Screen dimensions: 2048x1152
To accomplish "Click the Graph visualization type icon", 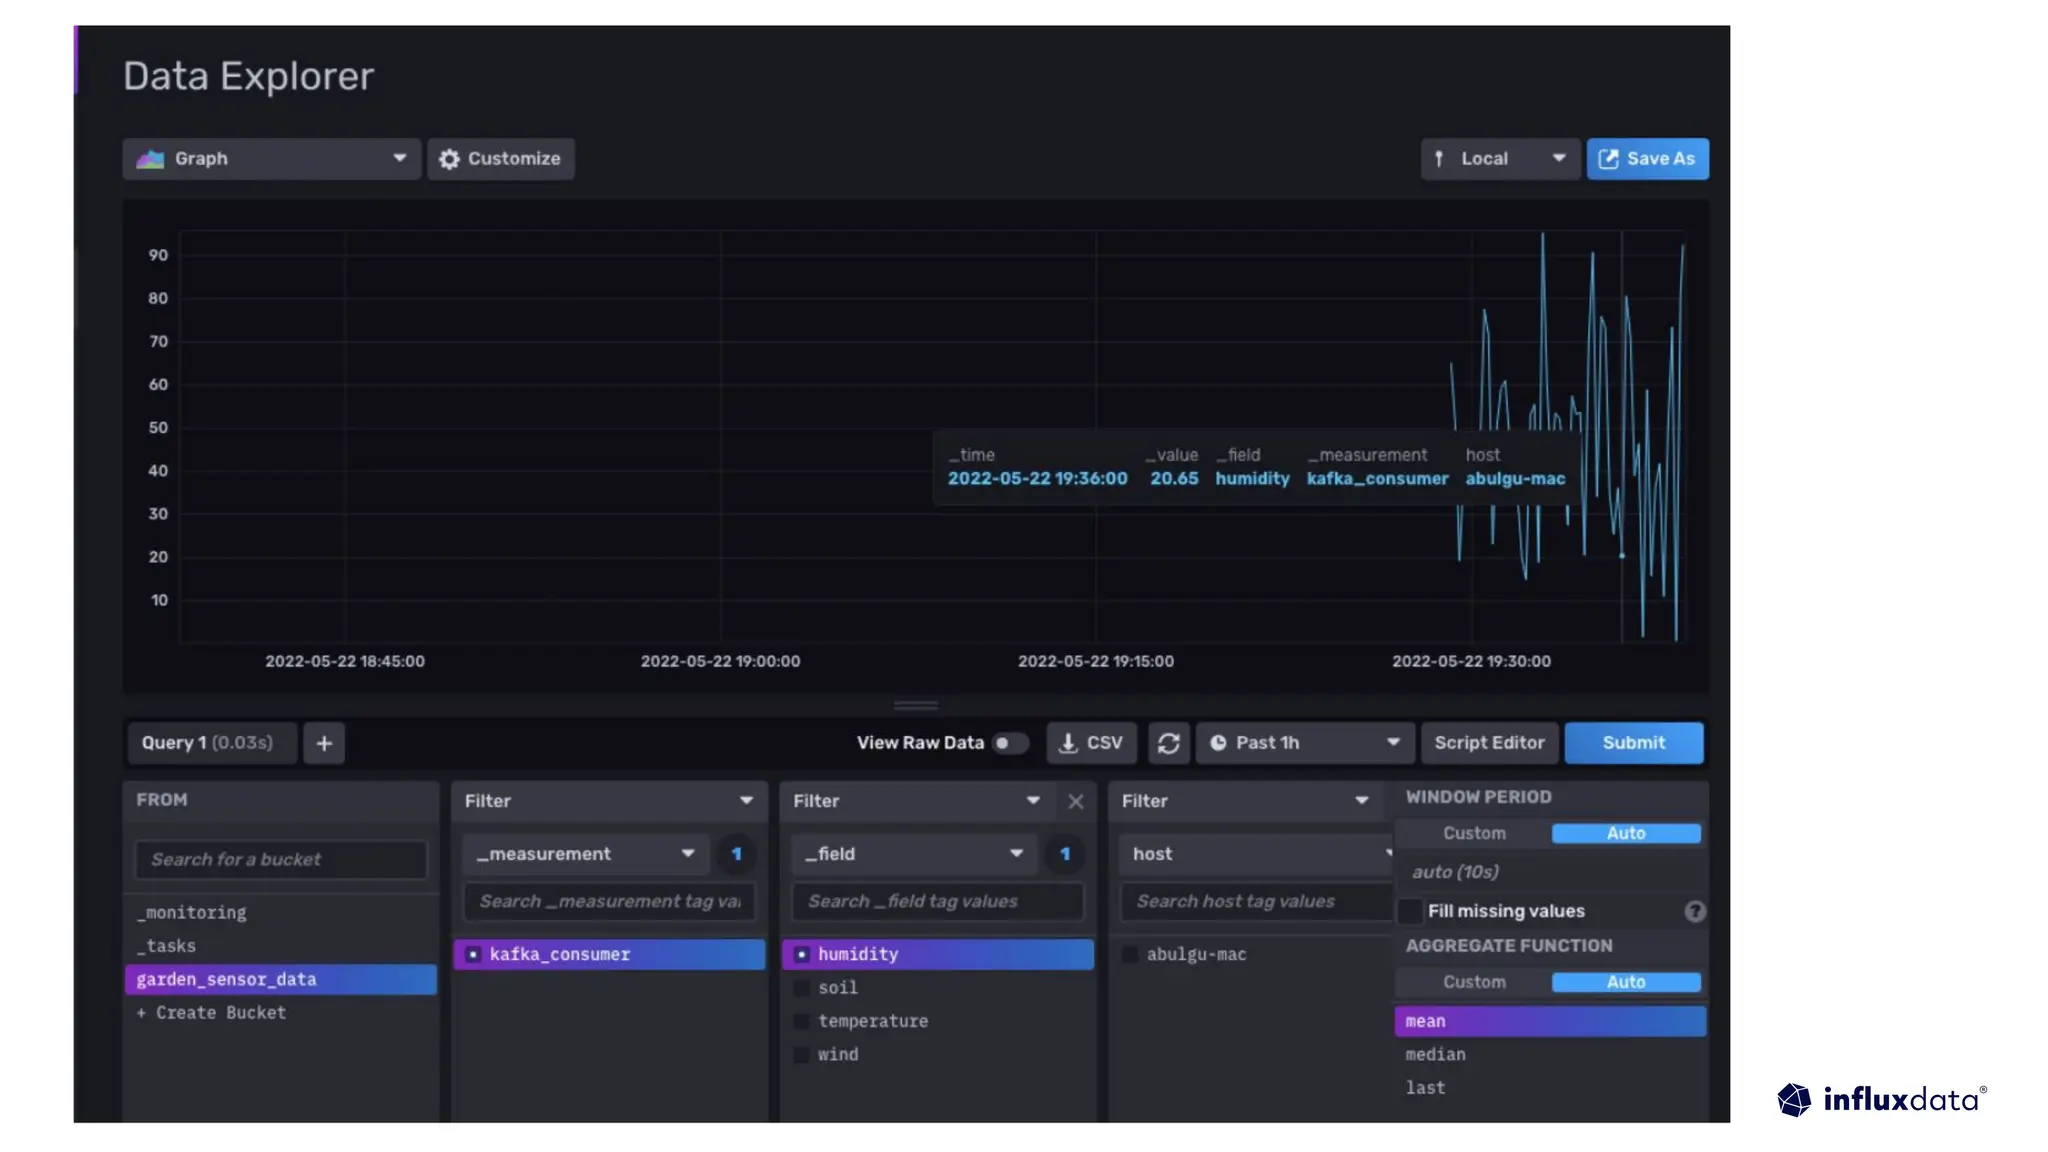I will click(x=151, y=159).
